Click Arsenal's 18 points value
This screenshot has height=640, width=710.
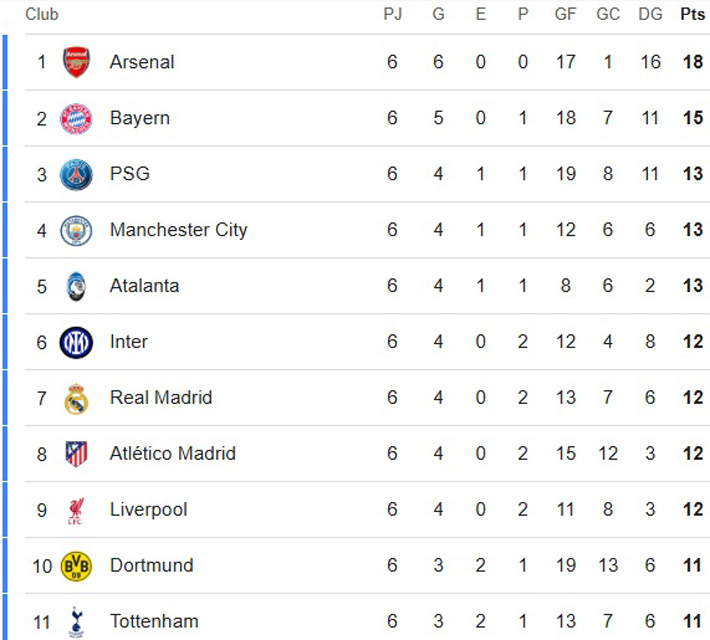[692, 62]
